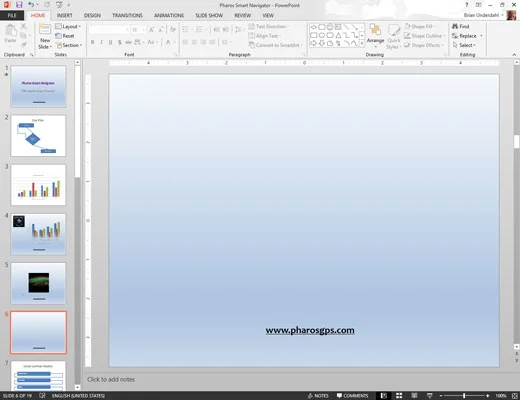Click the Cut scissors icon

pos(23,26)
